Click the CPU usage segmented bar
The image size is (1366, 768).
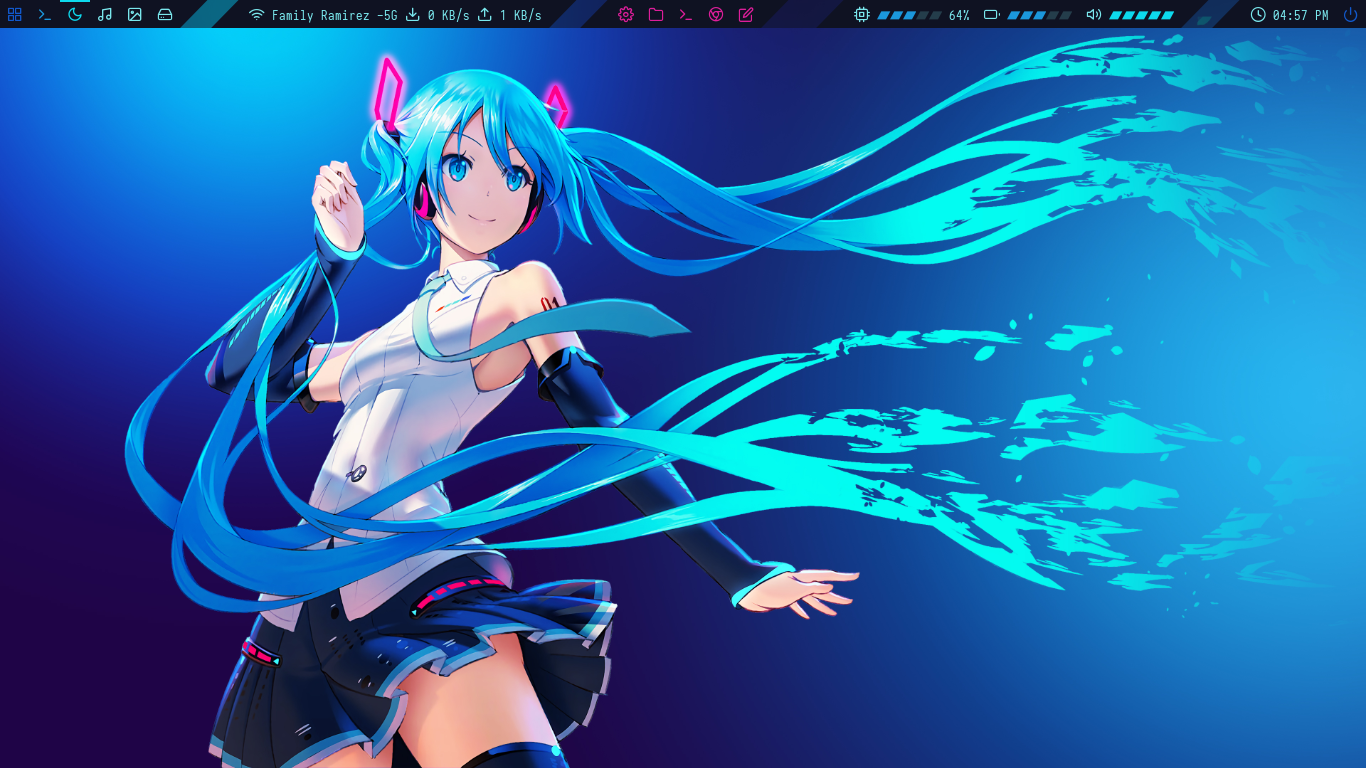[x=910, y=16]
